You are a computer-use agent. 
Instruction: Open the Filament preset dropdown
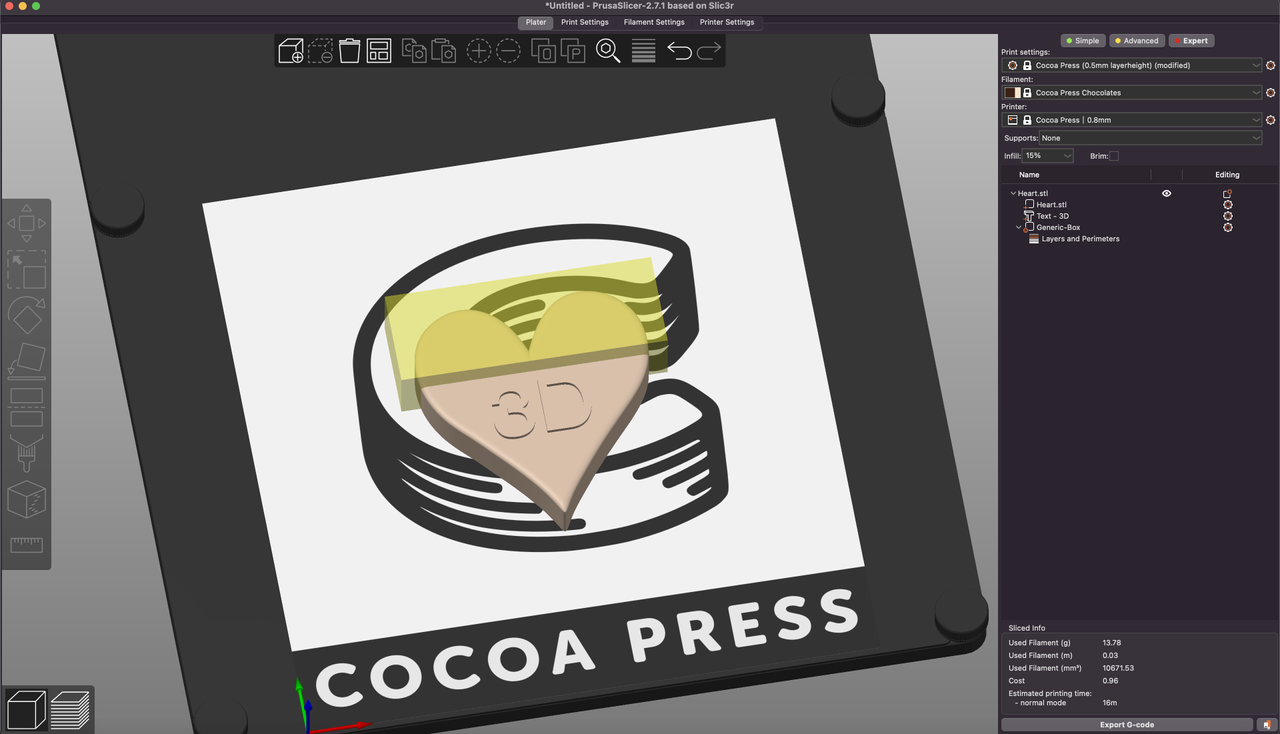click(x=1132, y=92)
